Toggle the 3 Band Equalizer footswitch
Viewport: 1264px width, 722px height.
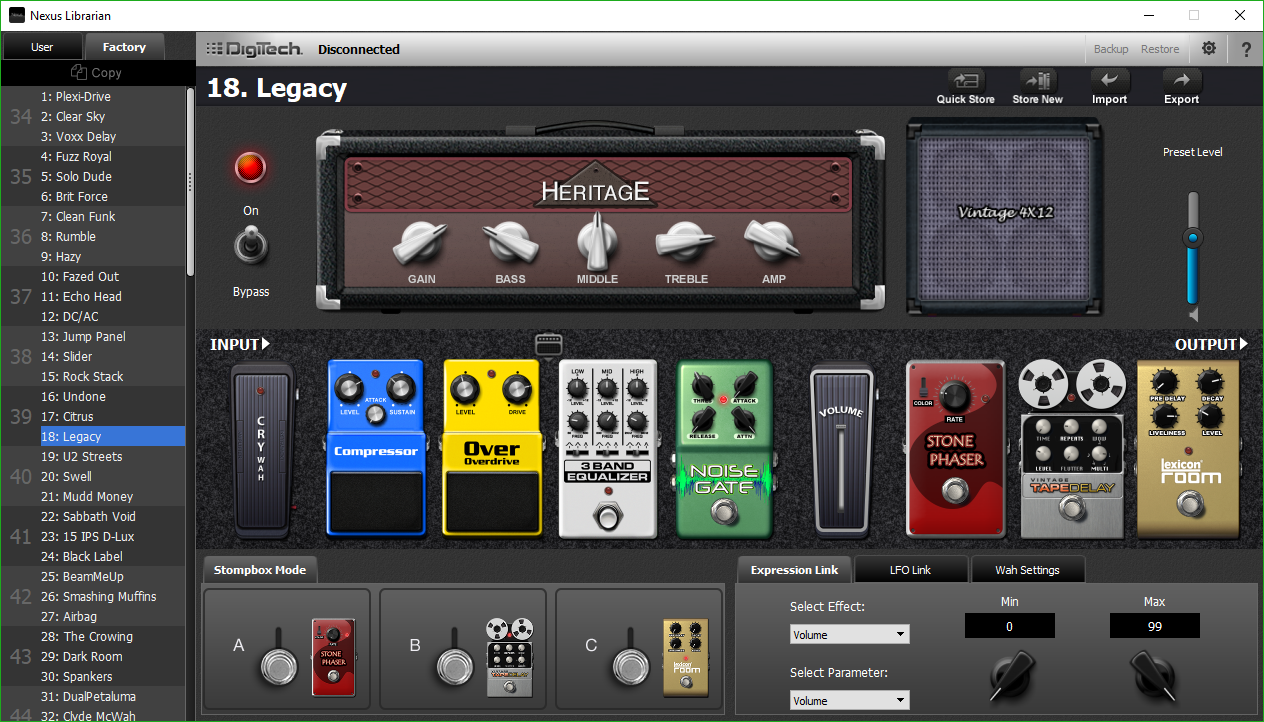click(608, 517)
